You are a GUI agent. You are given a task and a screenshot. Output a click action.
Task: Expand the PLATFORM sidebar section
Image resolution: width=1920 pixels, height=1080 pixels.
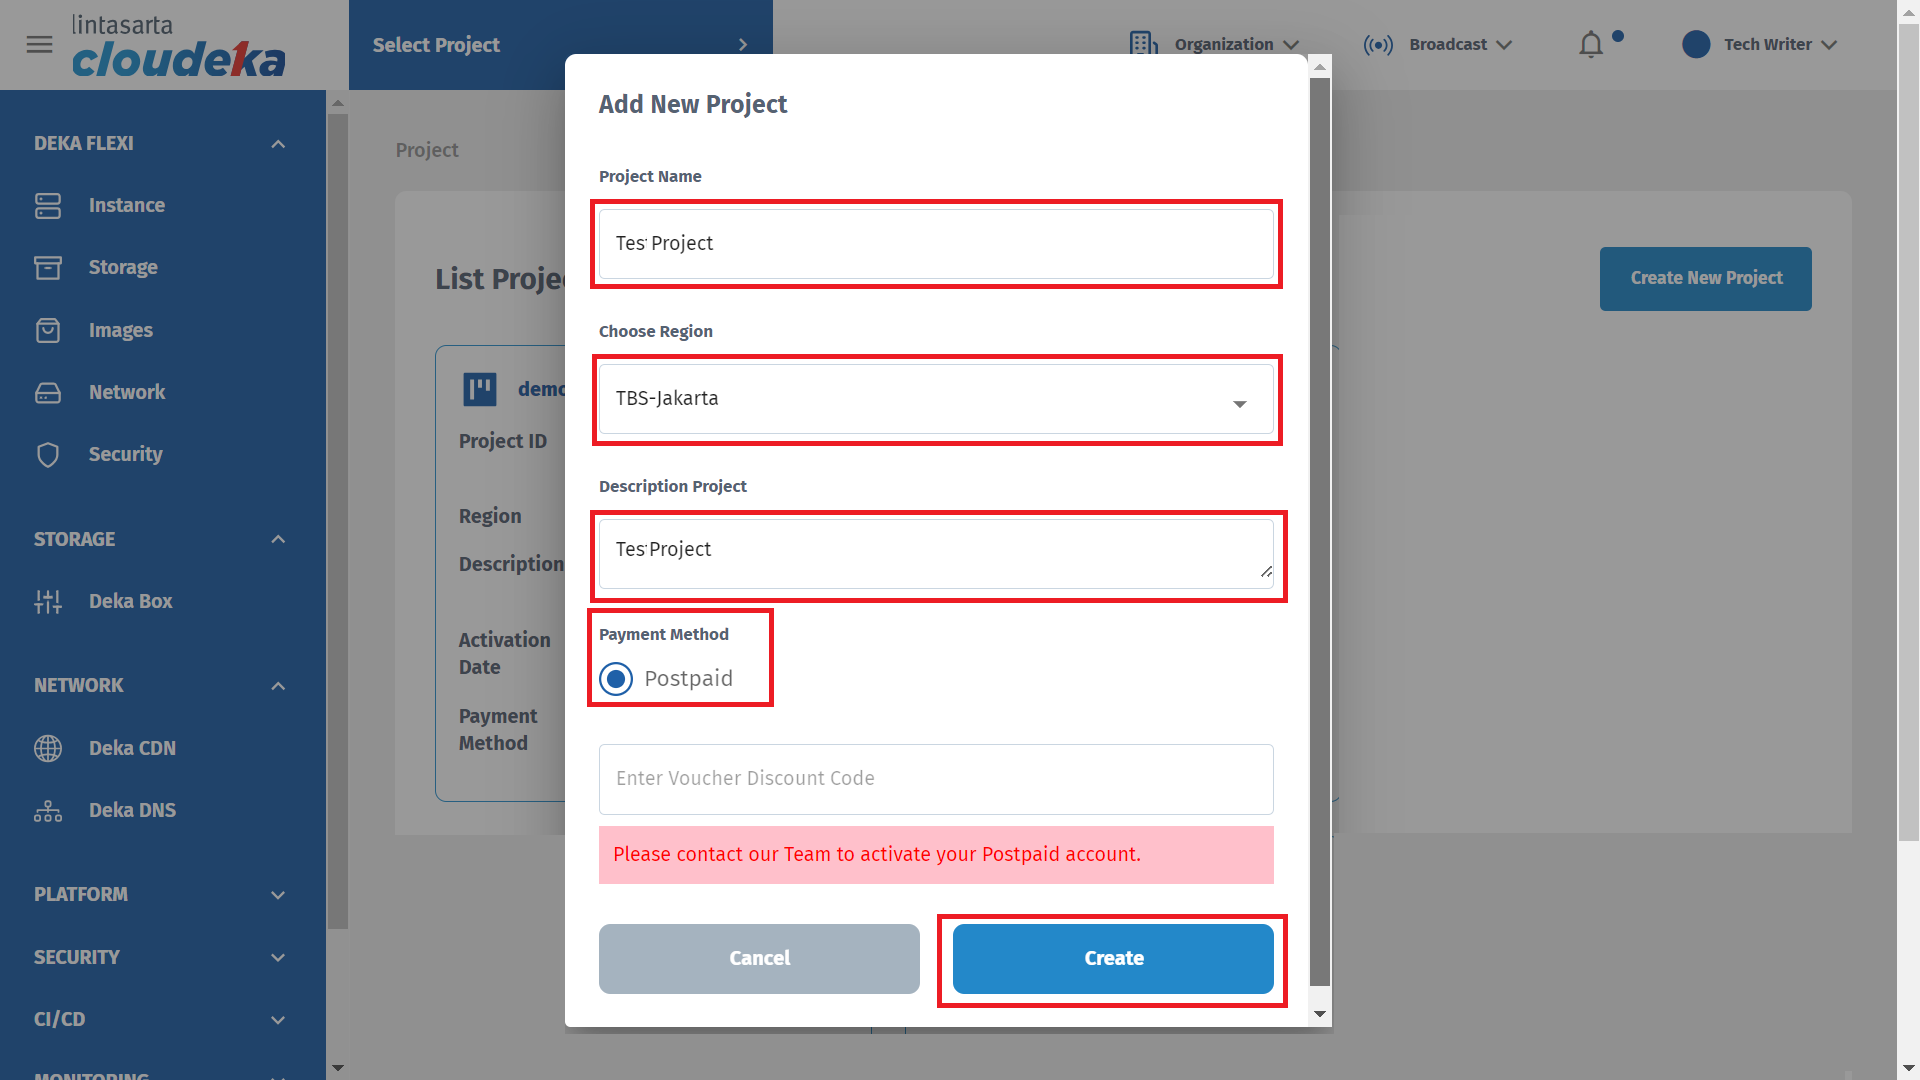tap(278, 895)
